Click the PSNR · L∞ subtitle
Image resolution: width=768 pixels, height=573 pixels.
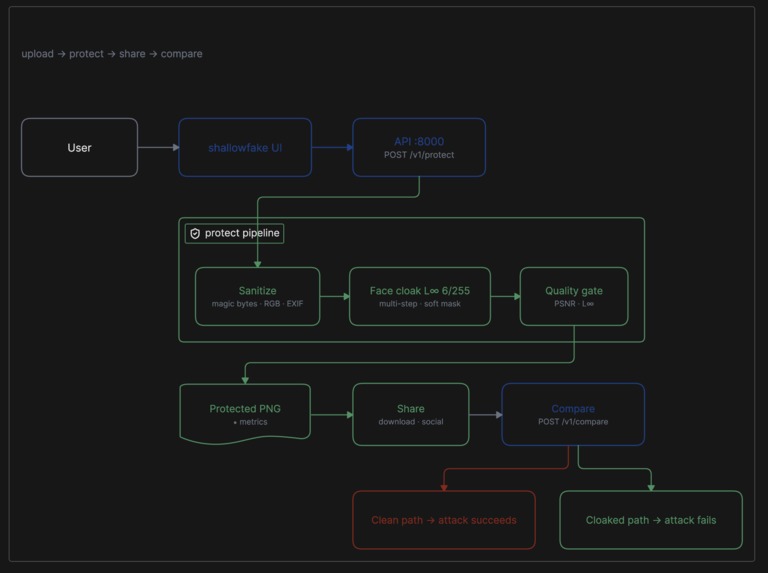click(574, 304)
